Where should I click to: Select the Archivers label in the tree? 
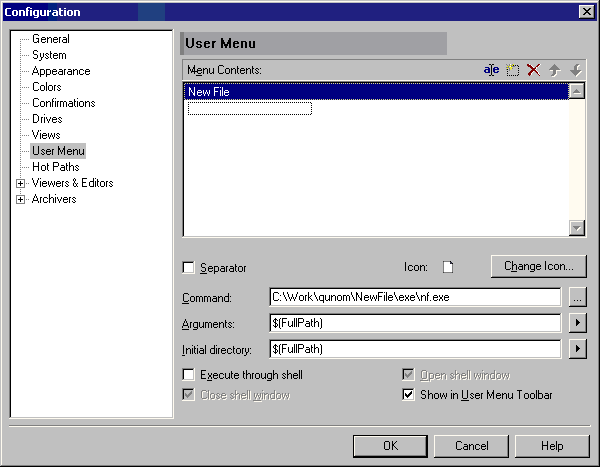(x=54, y=199)
